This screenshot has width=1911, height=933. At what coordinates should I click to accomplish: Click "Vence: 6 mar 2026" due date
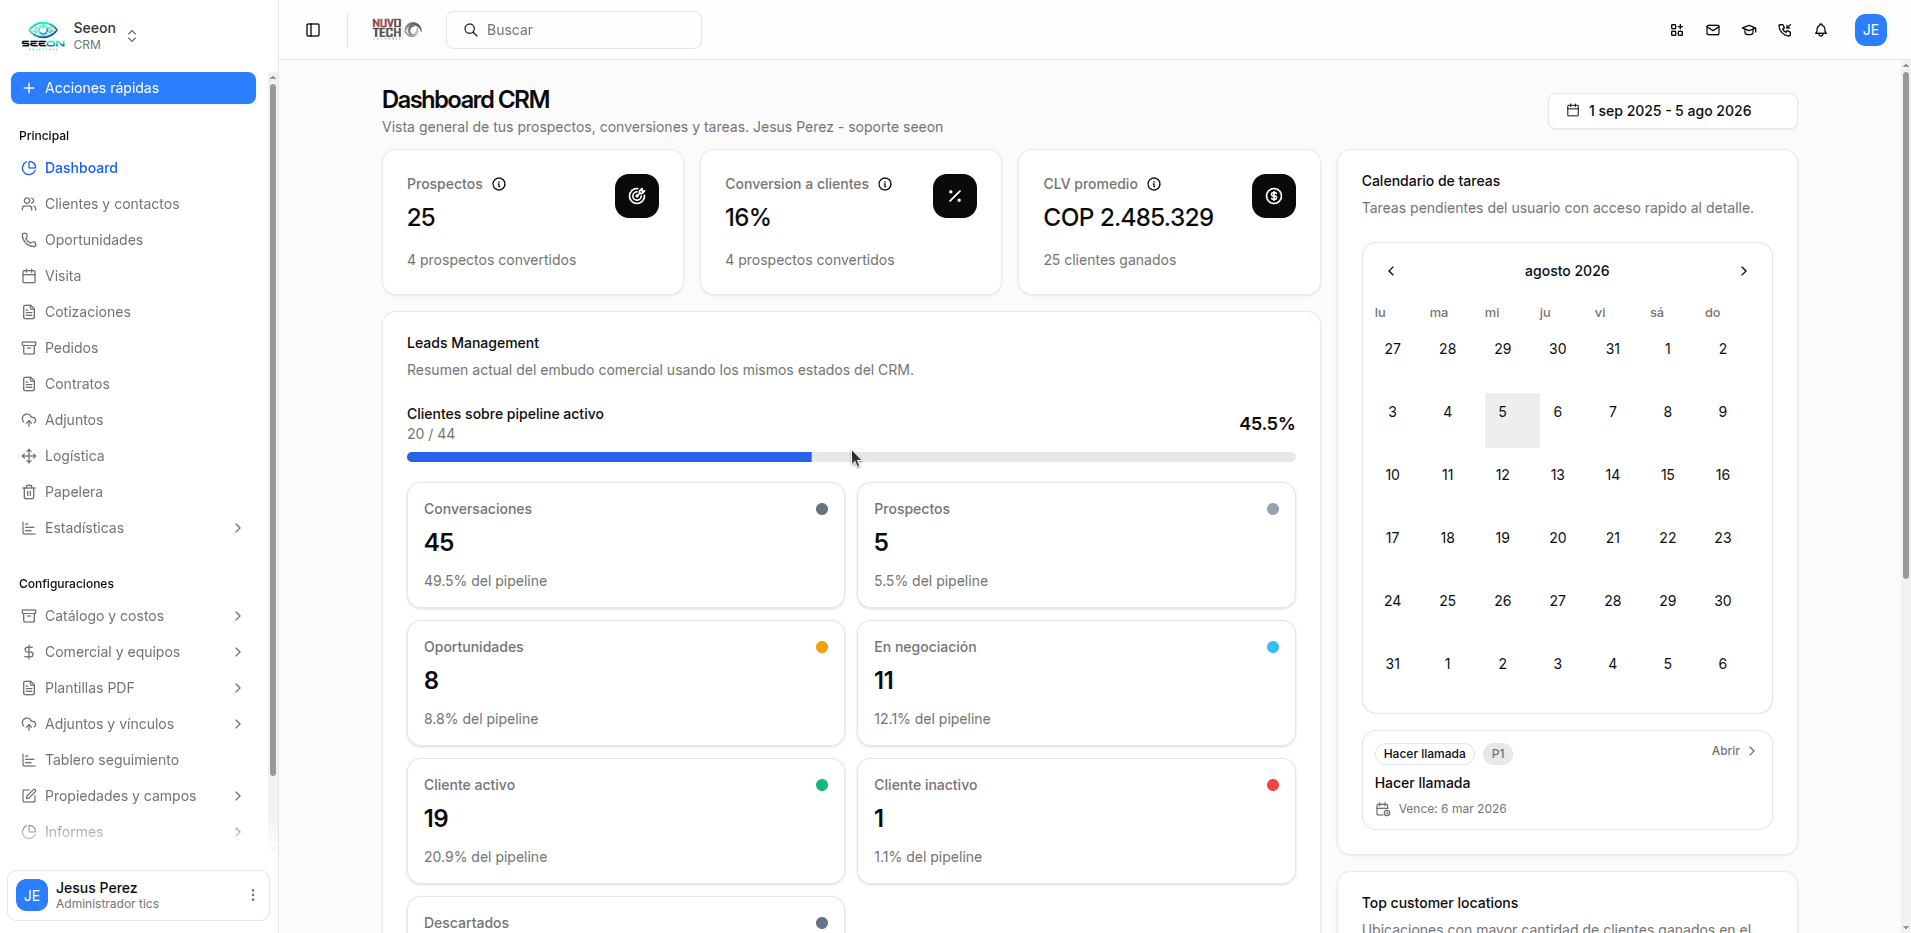tap(1452, 809)
